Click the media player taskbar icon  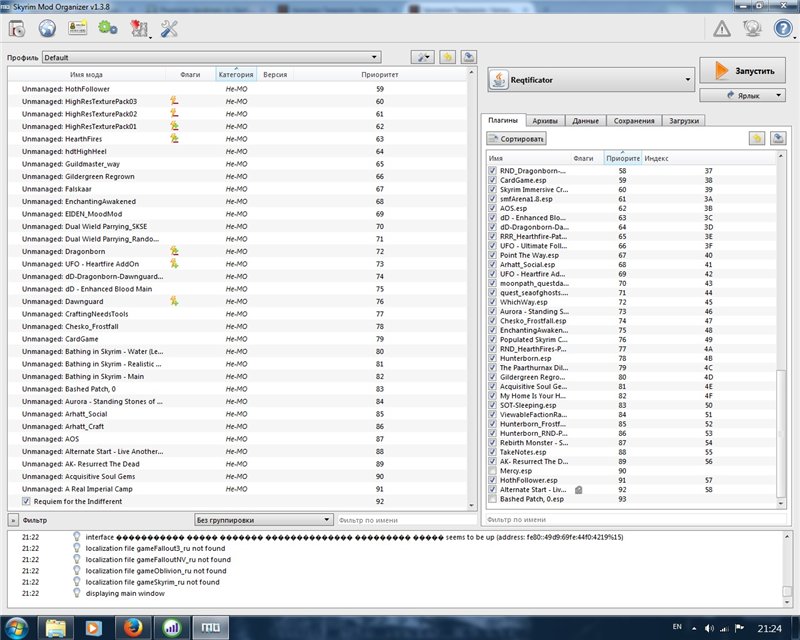tap(93, 628)
